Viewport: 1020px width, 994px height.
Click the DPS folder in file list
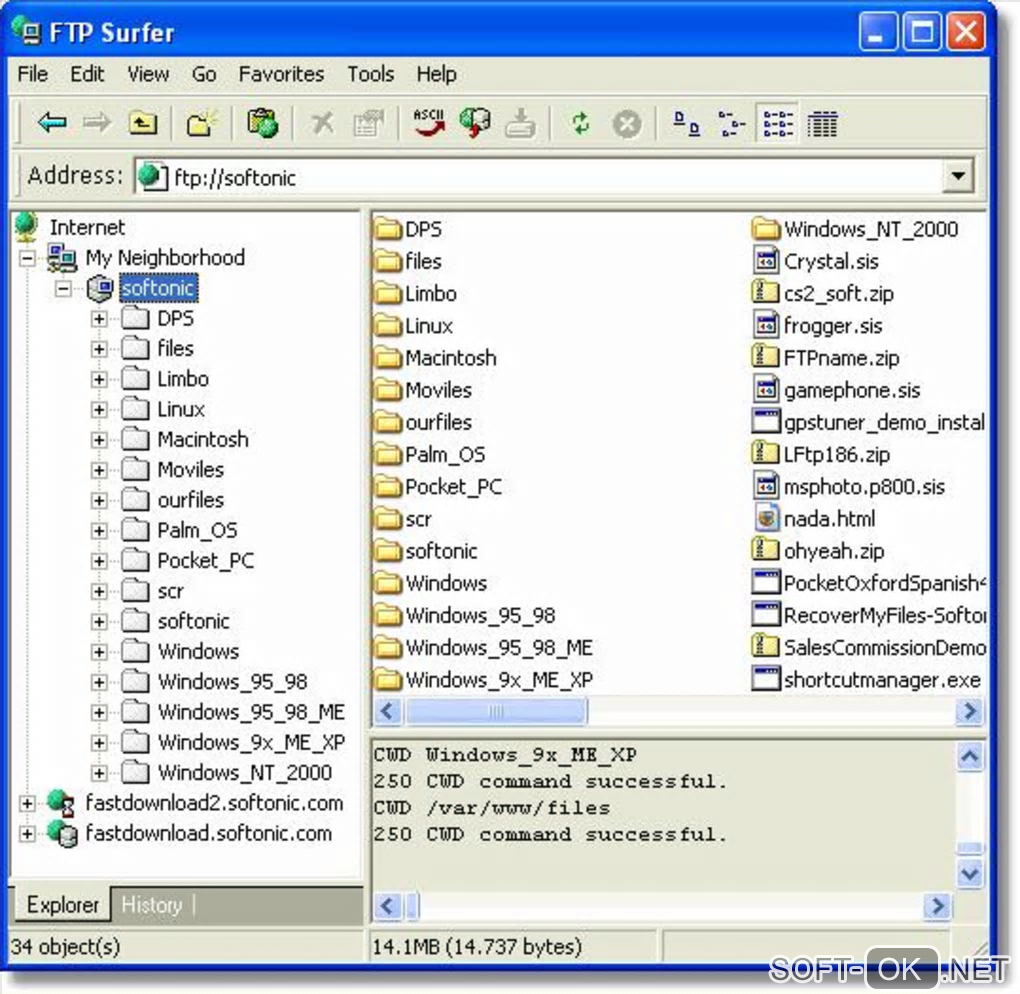click(x=409, y=229)
